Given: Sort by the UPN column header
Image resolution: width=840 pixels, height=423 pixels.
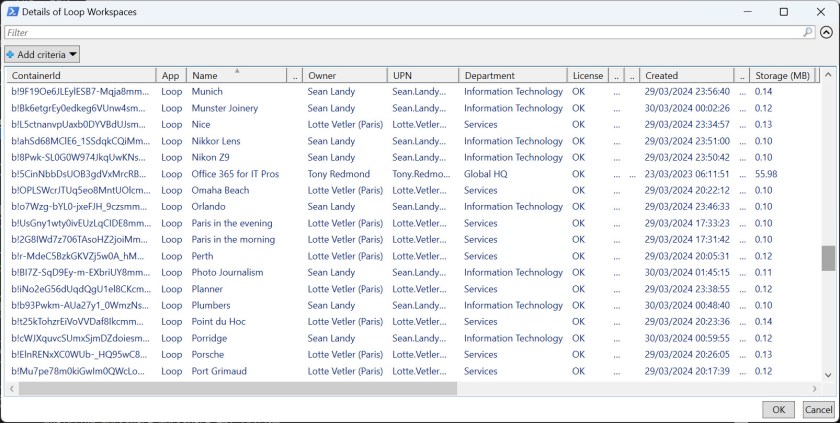Looking at the screenshot, I should pyautogui.click(x=423, y=75).
